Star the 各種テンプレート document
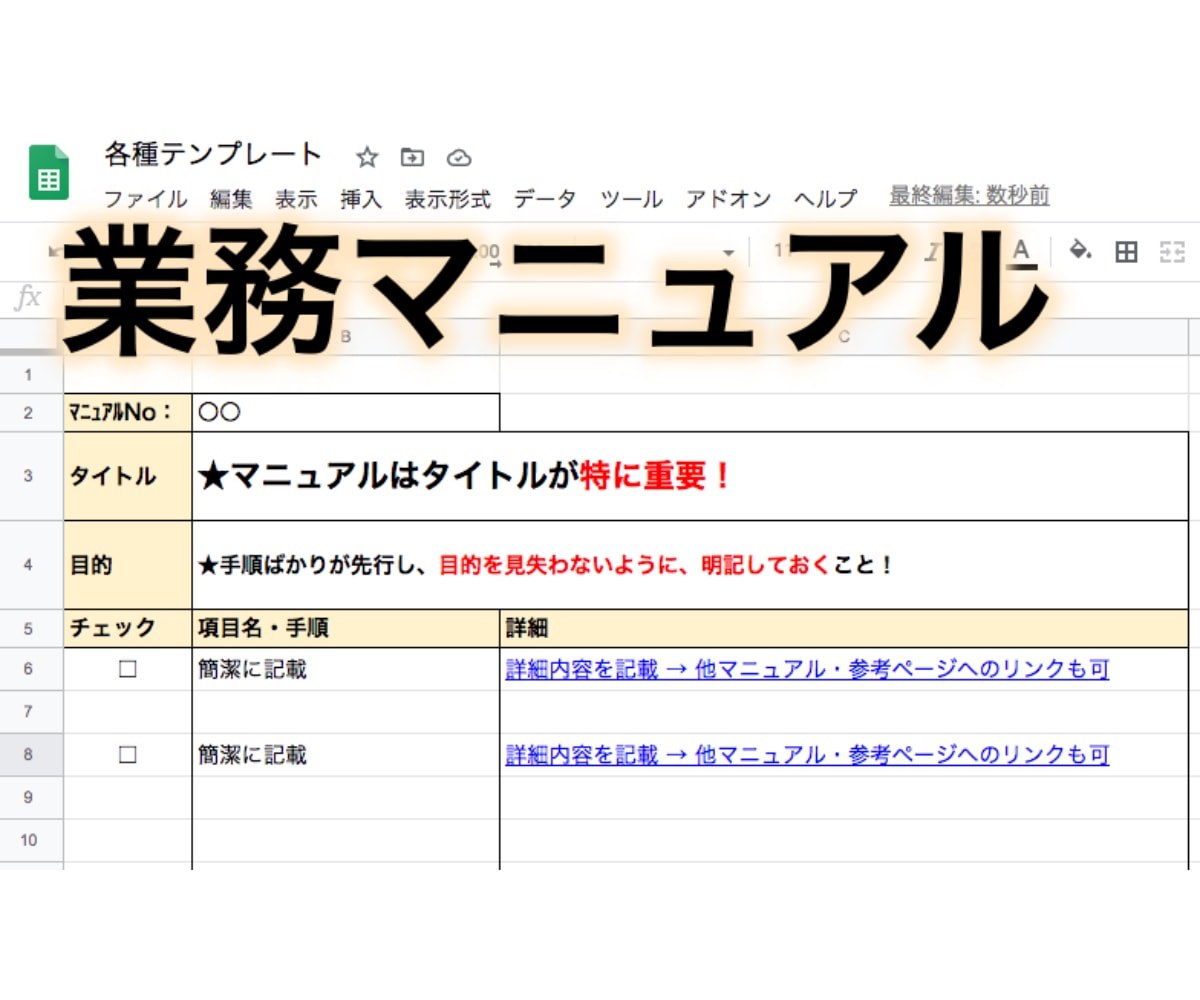The height and width of the screenshot is (1000, 1200). [367, 157]
